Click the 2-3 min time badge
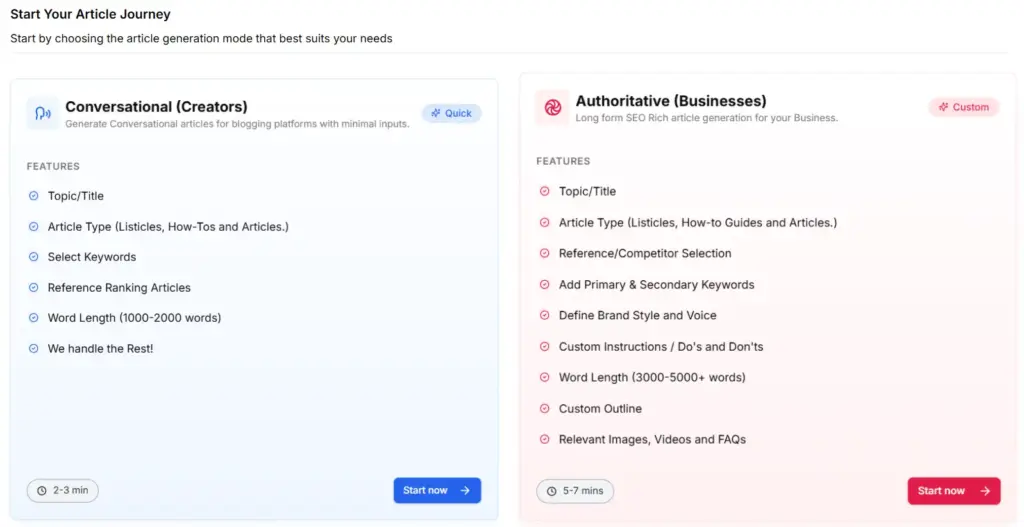Viewport: 1024px width, 527px height. pos(63,490)
